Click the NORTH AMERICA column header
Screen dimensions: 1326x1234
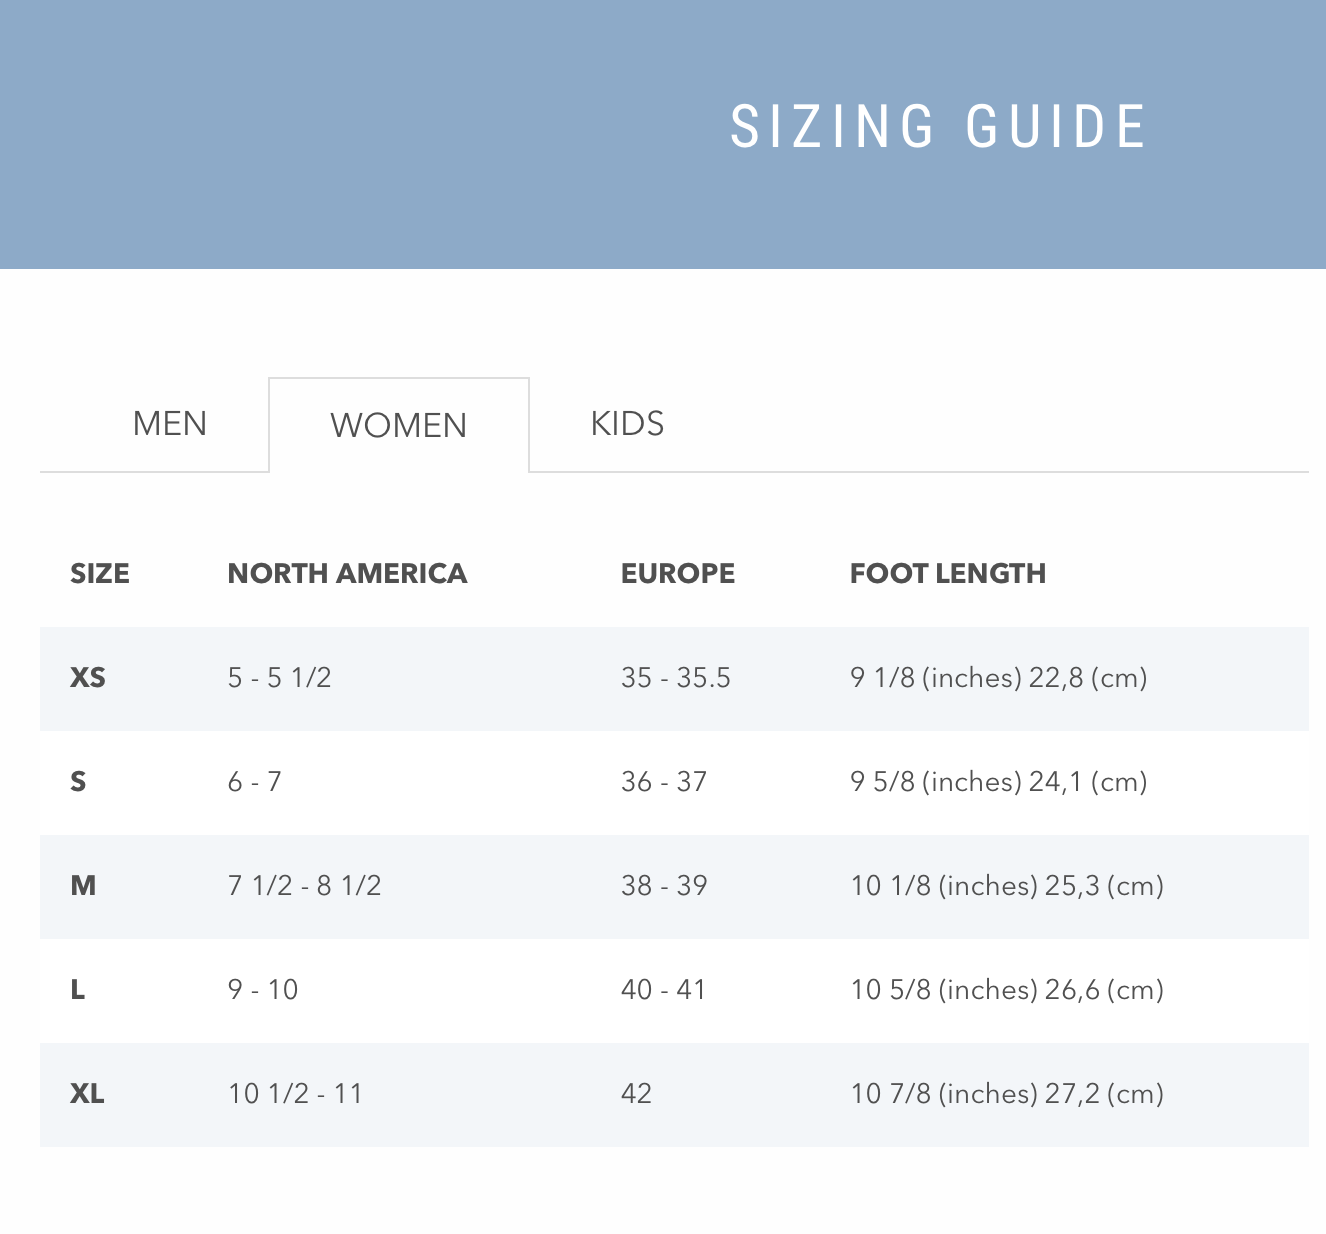coord(347,574)
